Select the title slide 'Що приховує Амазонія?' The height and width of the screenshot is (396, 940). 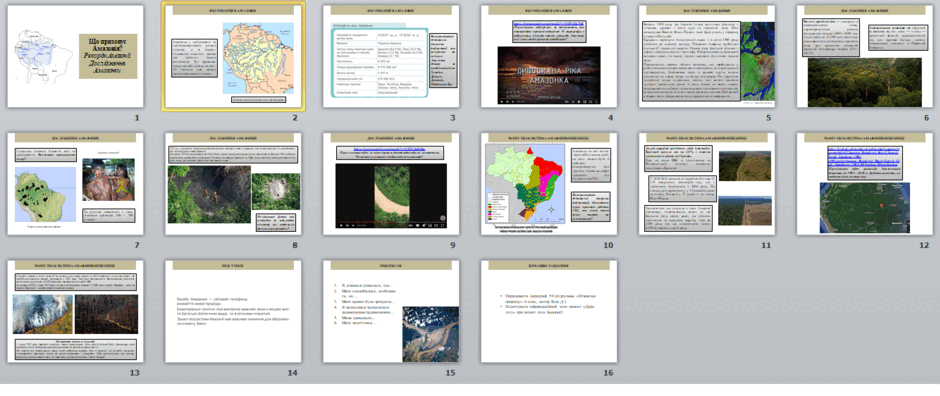click(76, 56)
